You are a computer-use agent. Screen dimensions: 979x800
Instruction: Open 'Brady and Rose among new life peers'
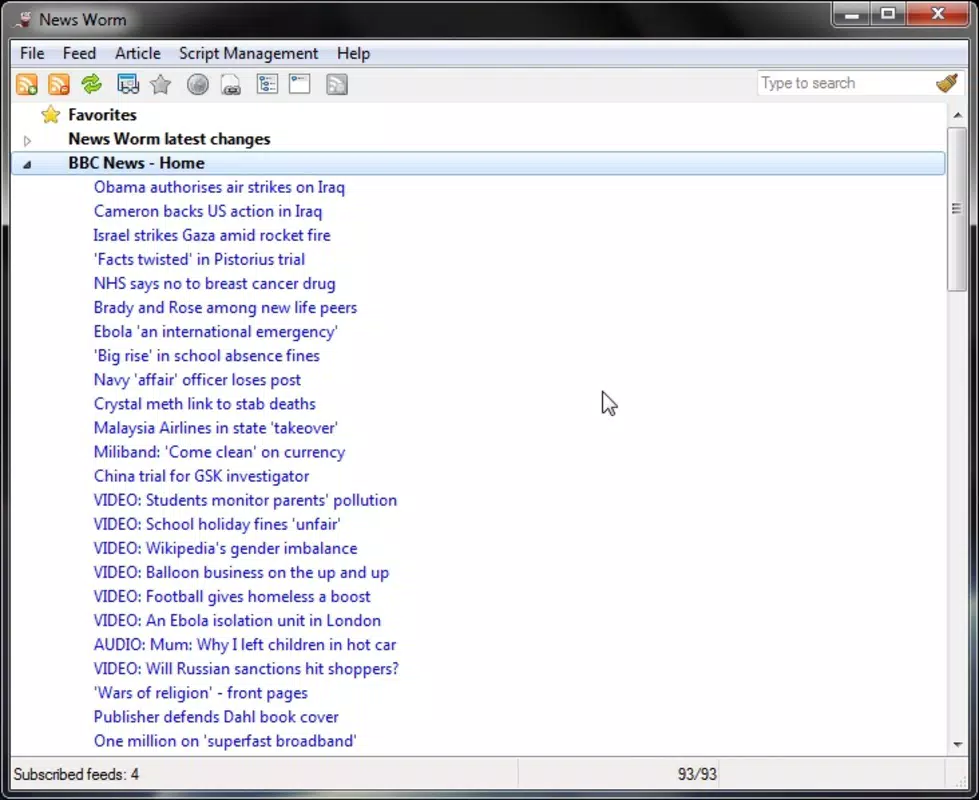point(225,308)
